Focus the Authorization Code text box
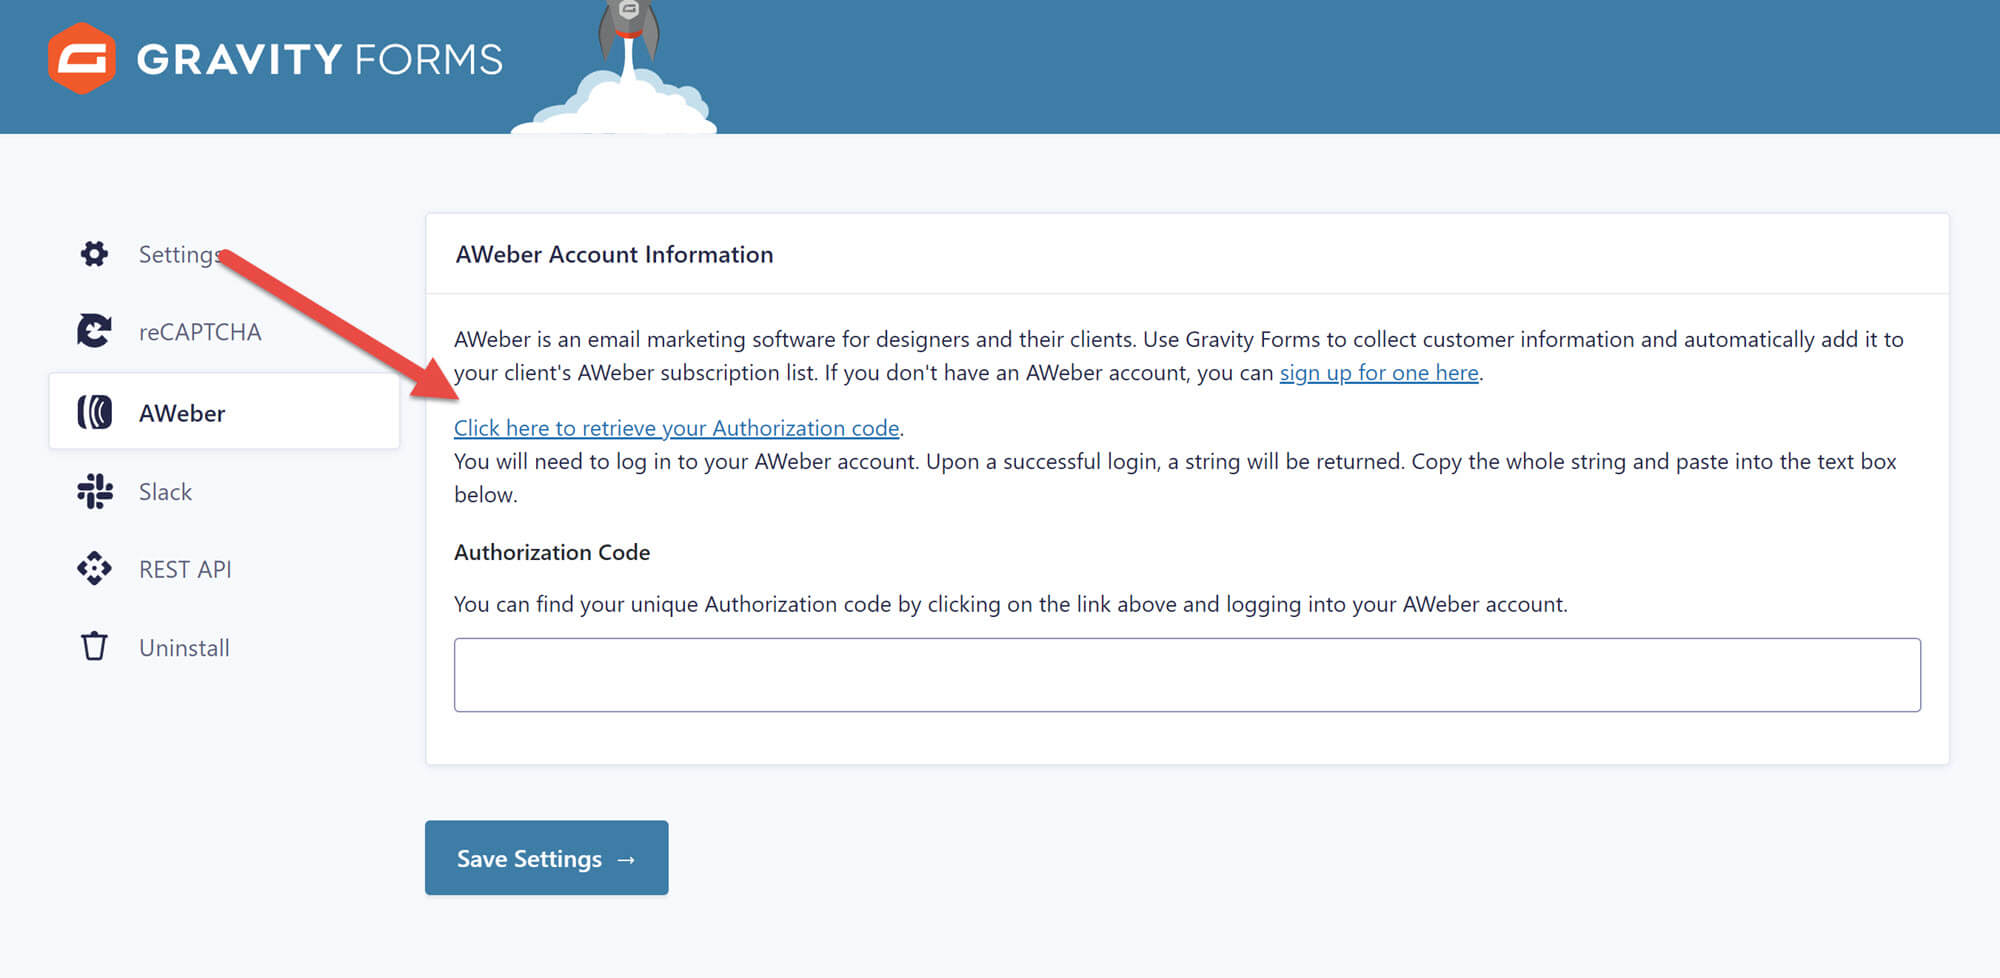Screen dimensions: 2000x978 1187,675
